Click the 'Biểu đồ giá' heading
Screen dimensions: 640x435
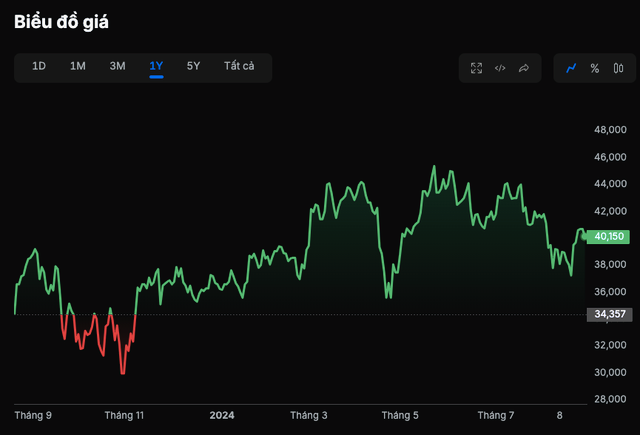pos(61,21)
